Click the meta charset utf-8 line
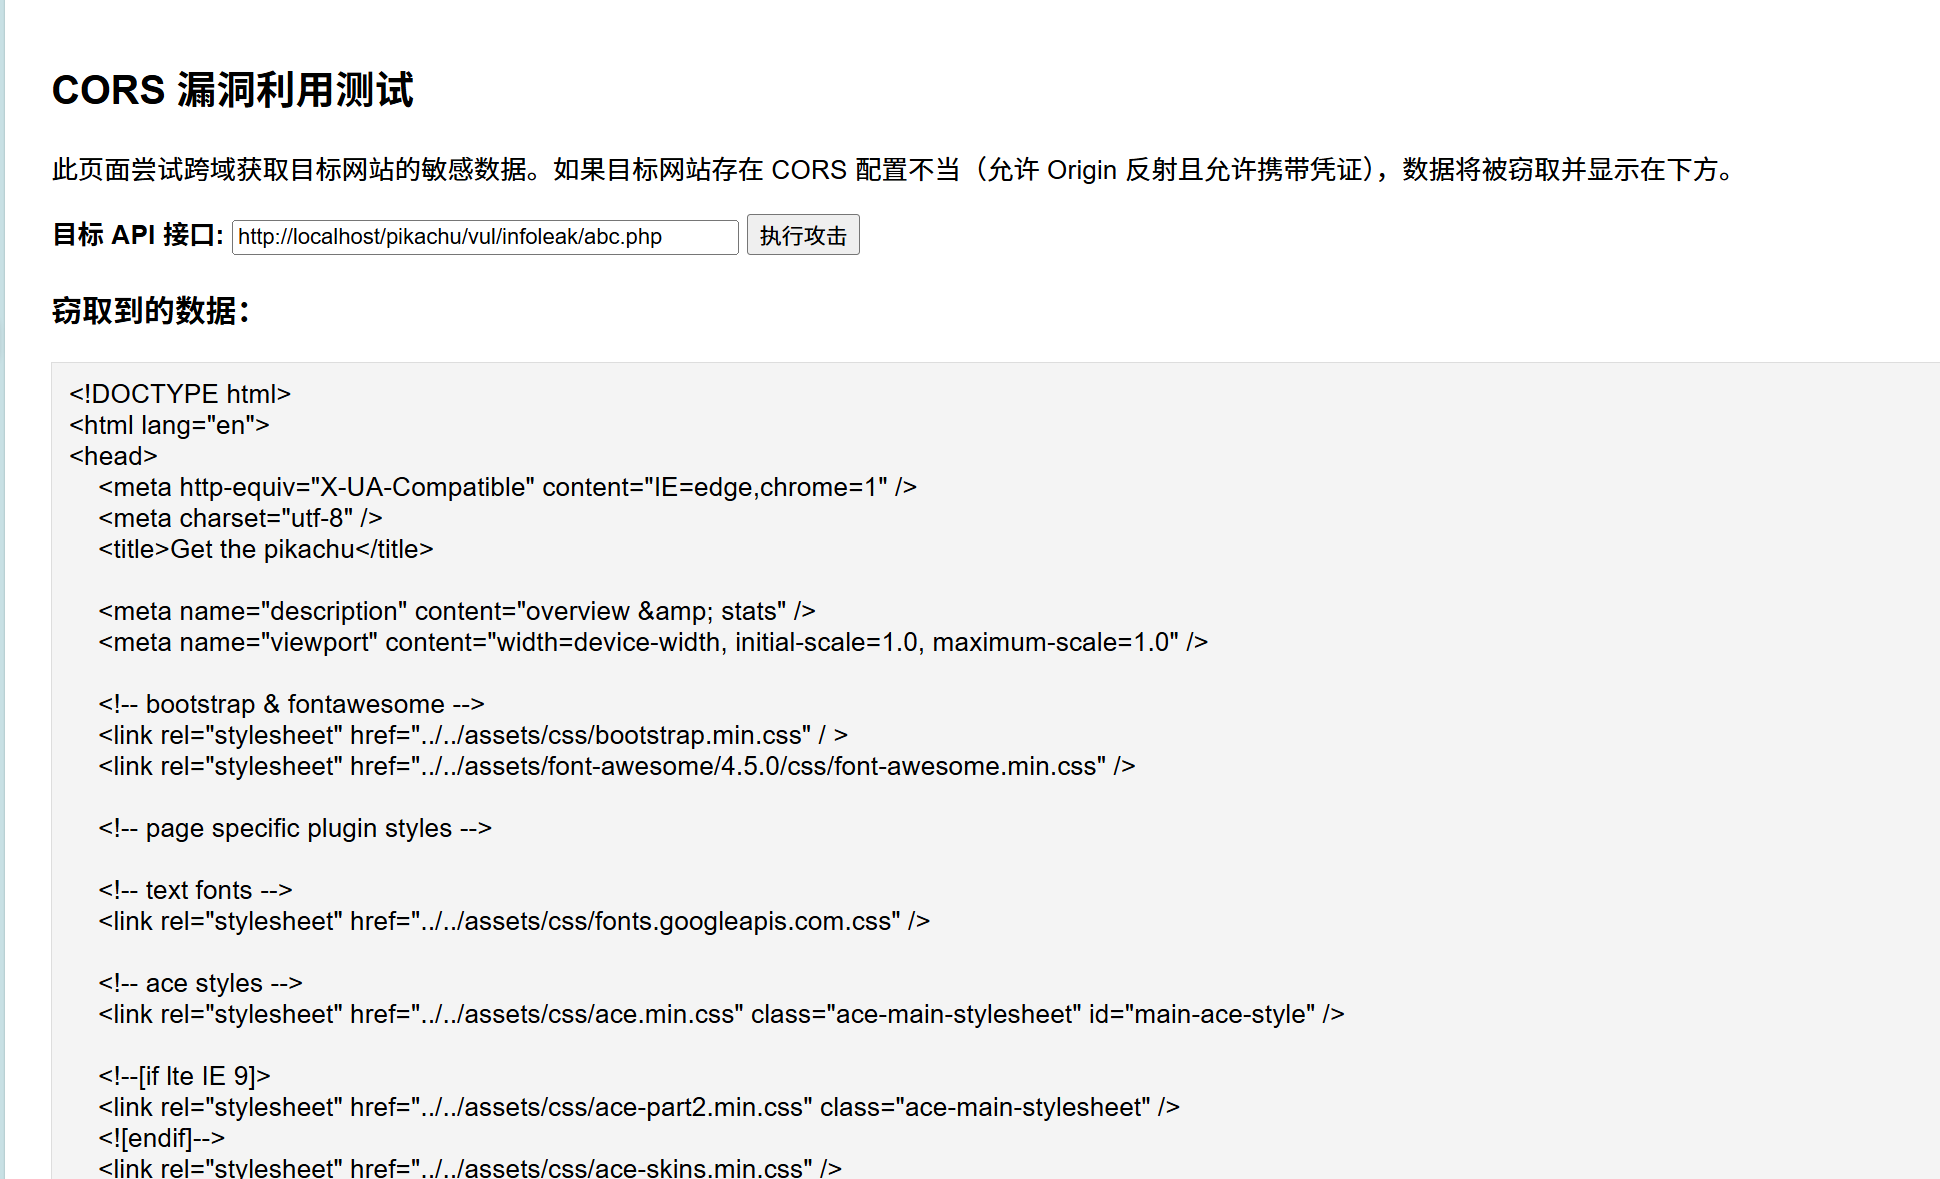The width and height of the screenshot is (1940, 1179). [240, 518]
